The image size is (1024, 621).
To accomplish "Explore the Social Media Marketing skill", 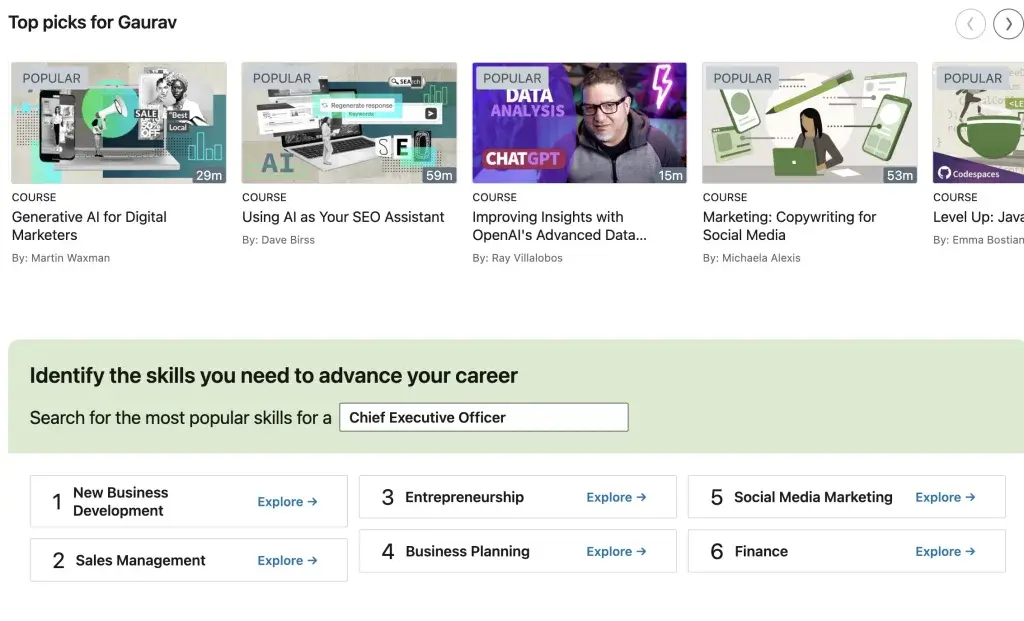I will (x=945, y=497).
